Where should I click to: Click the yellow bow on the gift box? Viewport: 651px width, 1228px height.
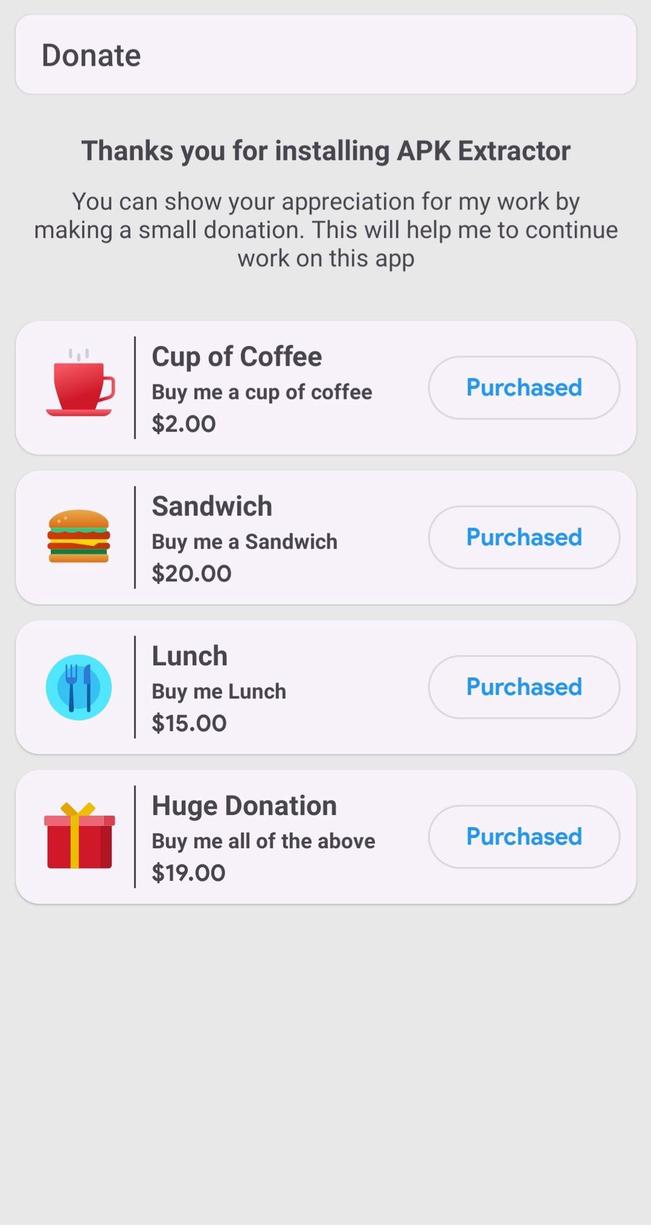[79, 808]
